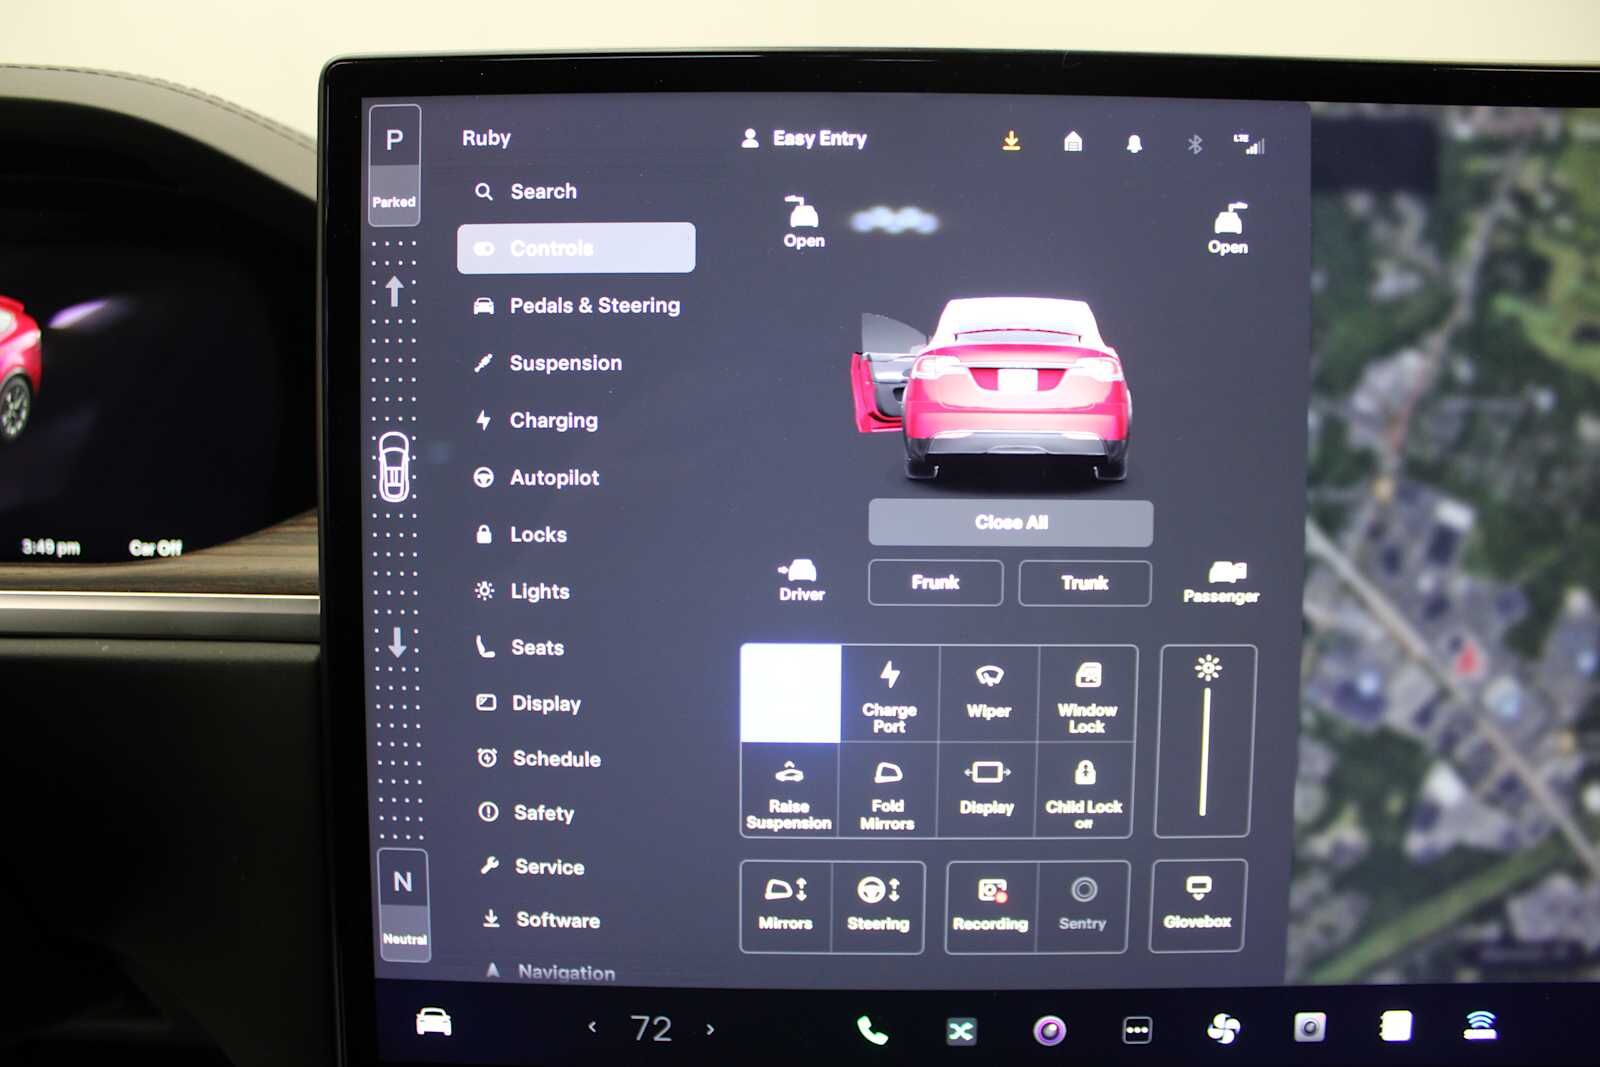Open the Service menu
This screenshot has width=1600, height=1067.
click(532, 866)
